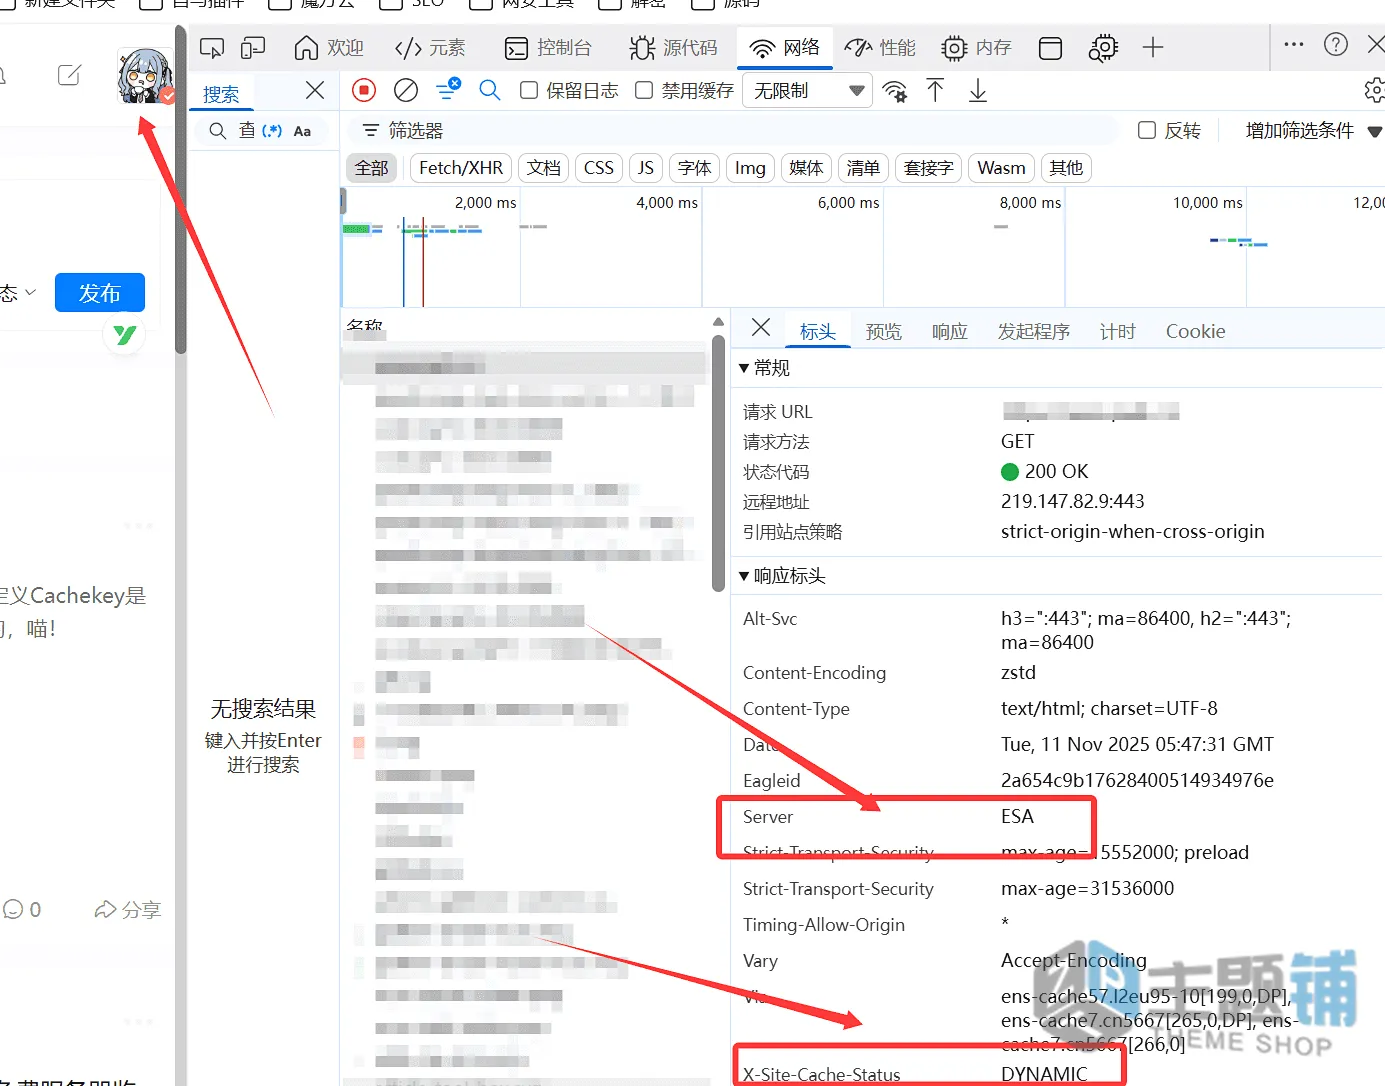Viewport: 1385px width, 1086px height.
Task: Toggle regular expression search option
Action: (272, 131)
